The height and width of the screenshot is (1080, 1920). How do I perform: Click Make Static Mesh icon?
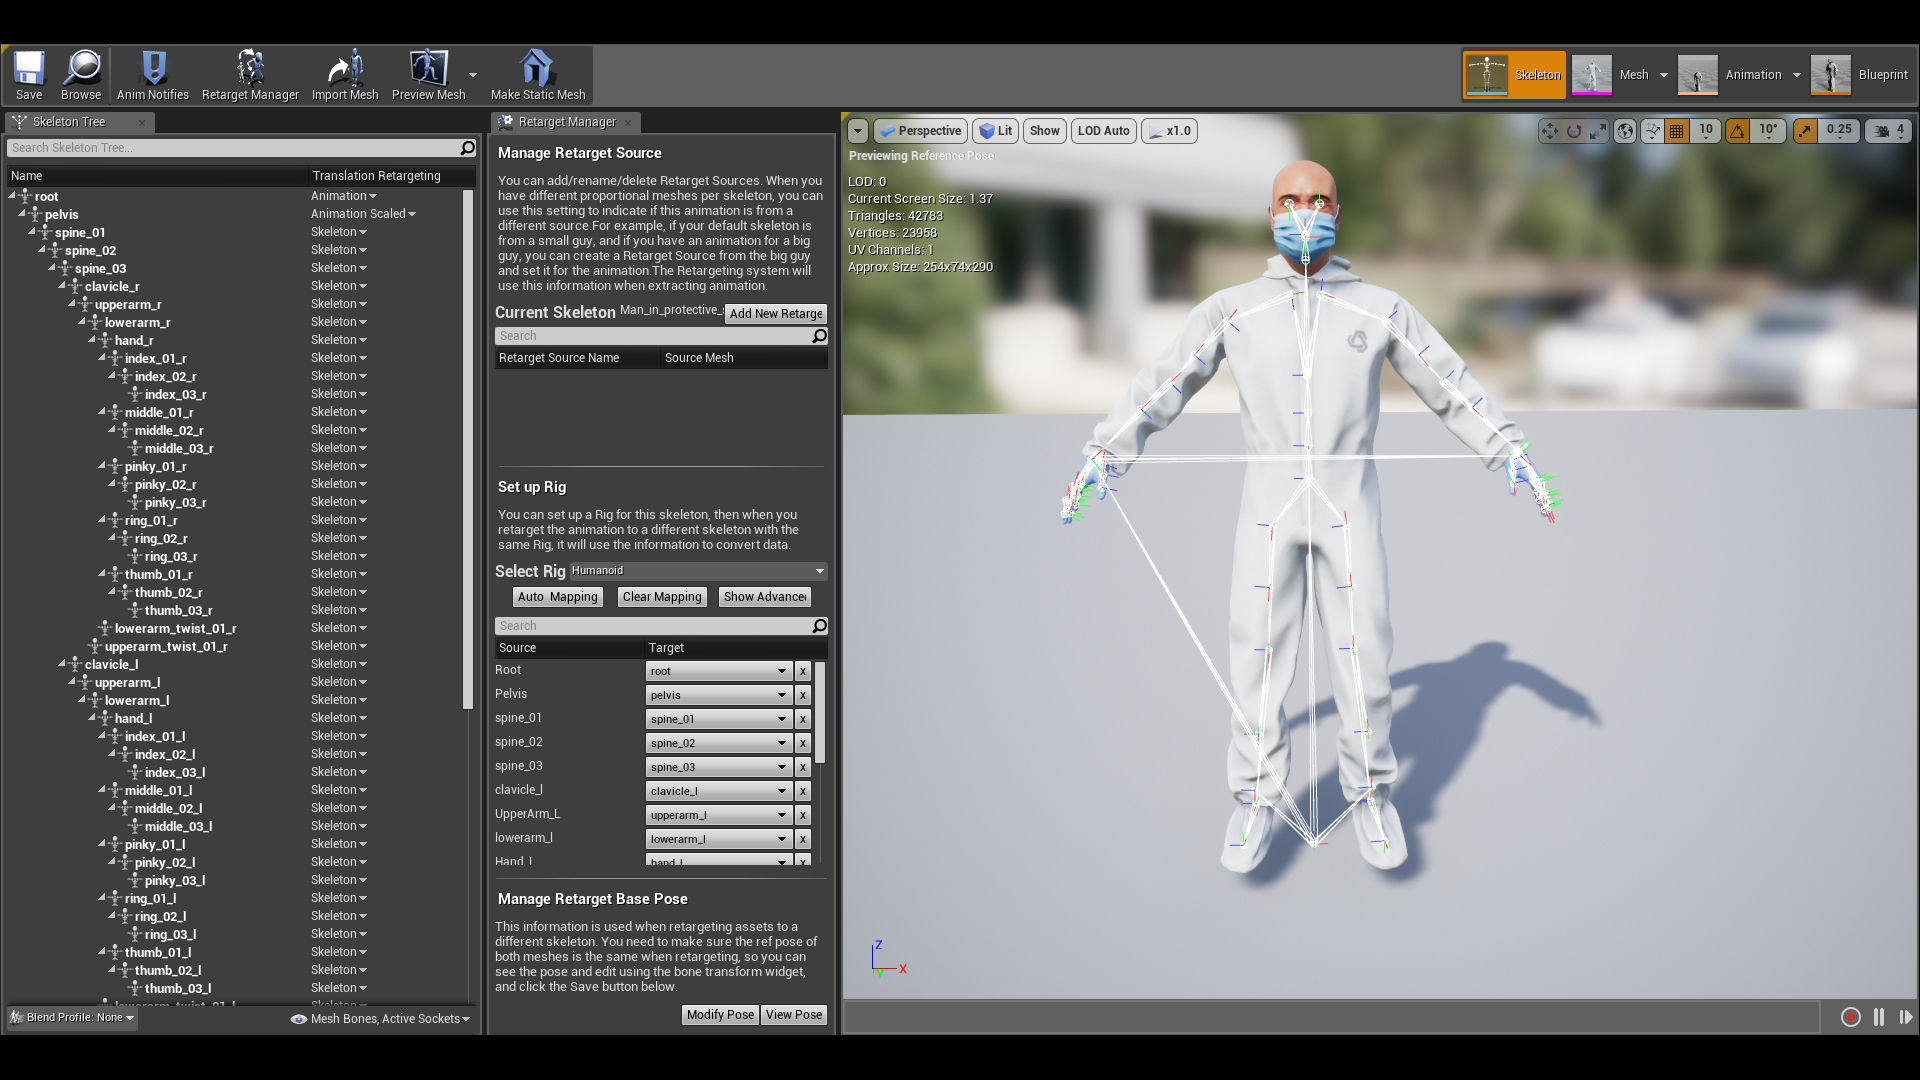click(537, 75)
